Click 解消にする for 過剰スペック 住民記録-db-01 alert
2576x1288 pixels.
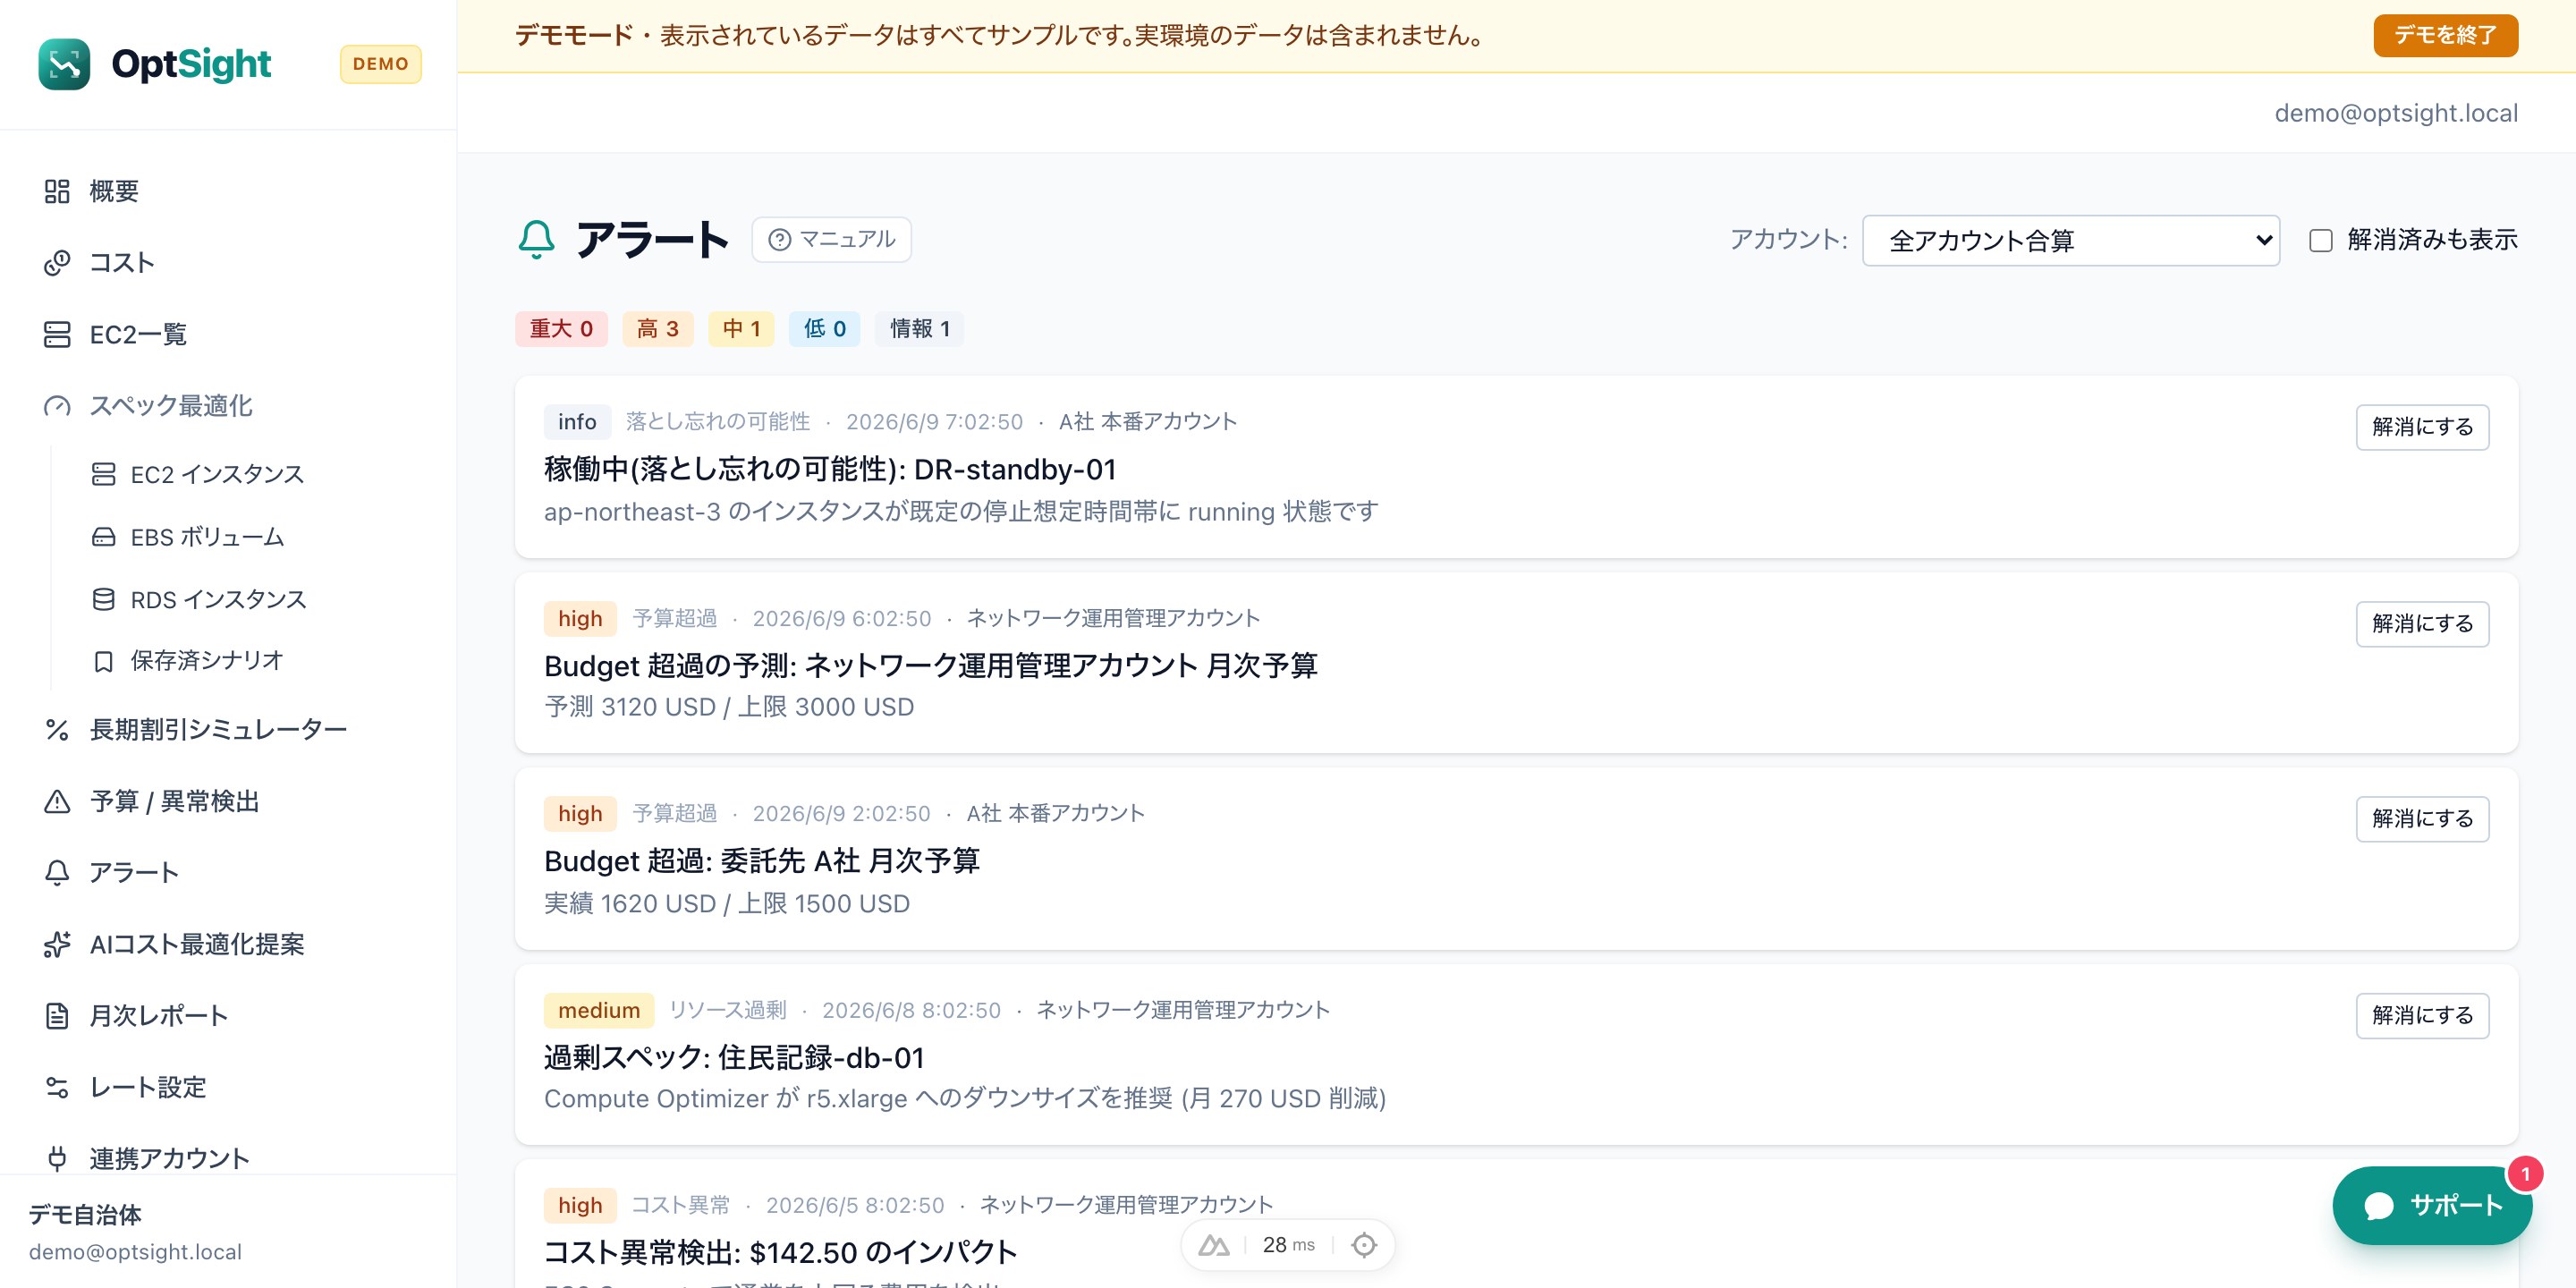click(2422, 1016)
